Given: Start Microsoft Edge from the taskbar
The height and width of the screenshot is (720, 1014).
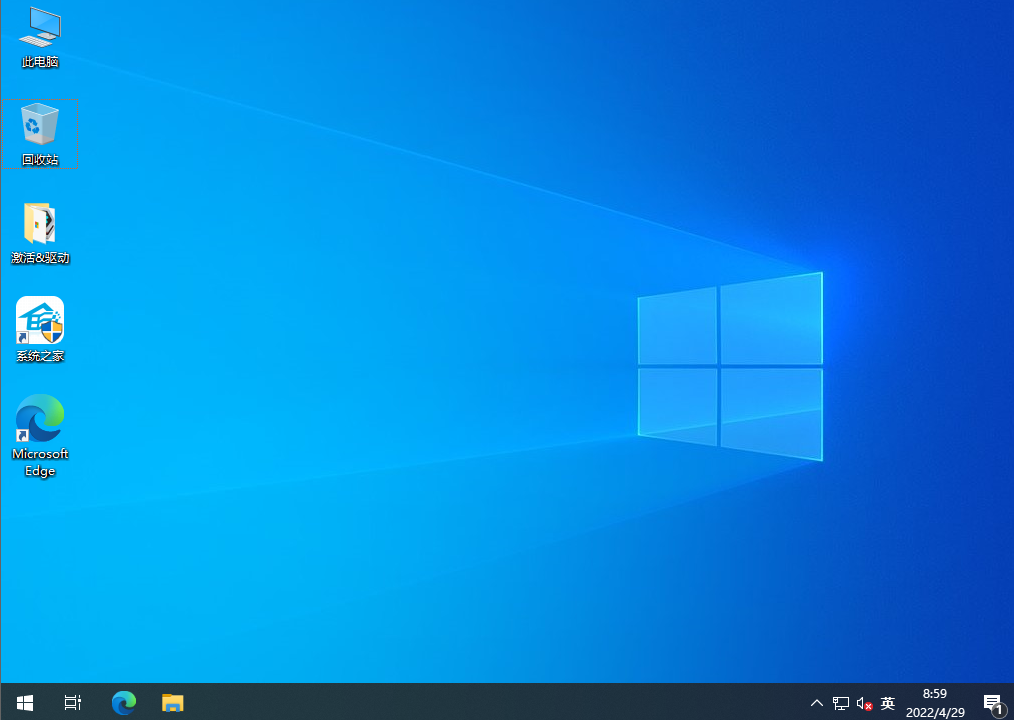Looking at the screenshot, I should 123,703.
